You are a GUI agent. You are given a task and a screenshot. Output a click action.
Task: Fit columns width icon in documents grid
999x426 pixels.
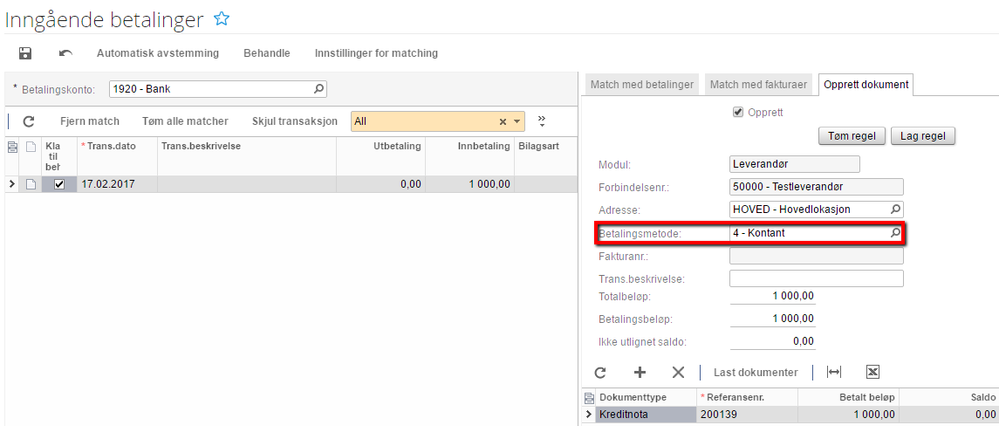(834, 372)
